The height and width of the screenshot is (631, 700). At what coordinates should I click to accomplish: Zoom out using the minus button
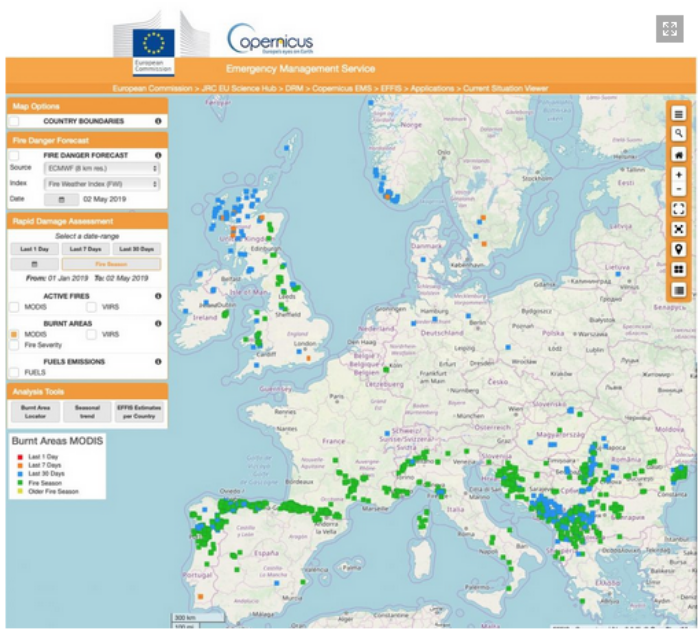(x=679, y=189)
